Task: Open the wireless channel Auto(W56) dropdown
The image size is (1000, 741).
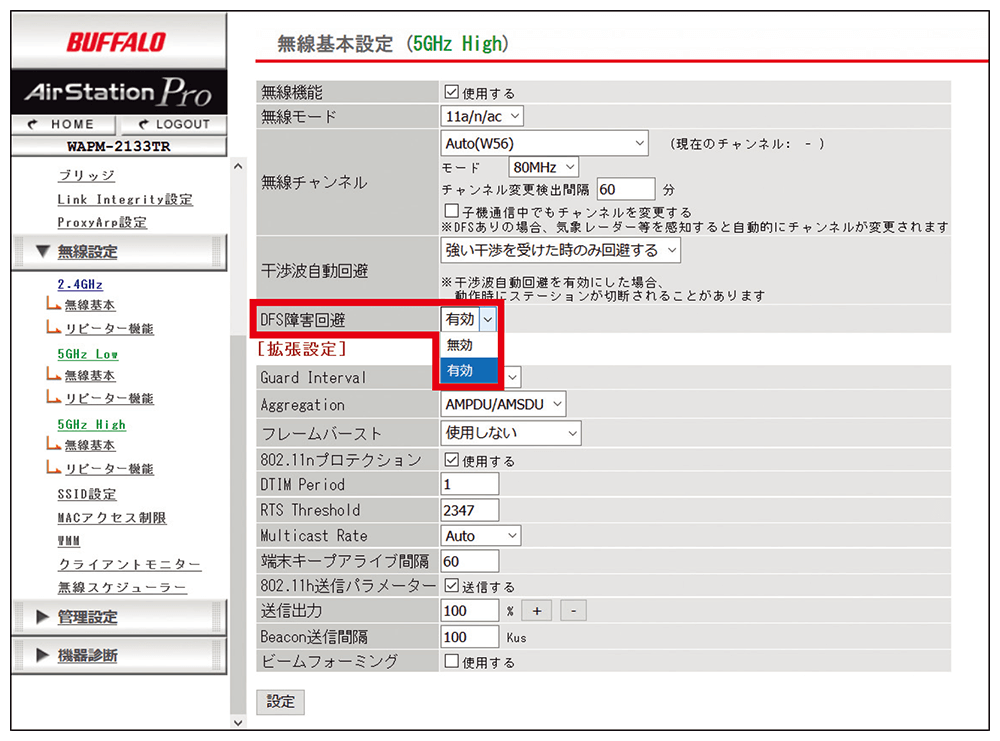Action: point(543,143)
